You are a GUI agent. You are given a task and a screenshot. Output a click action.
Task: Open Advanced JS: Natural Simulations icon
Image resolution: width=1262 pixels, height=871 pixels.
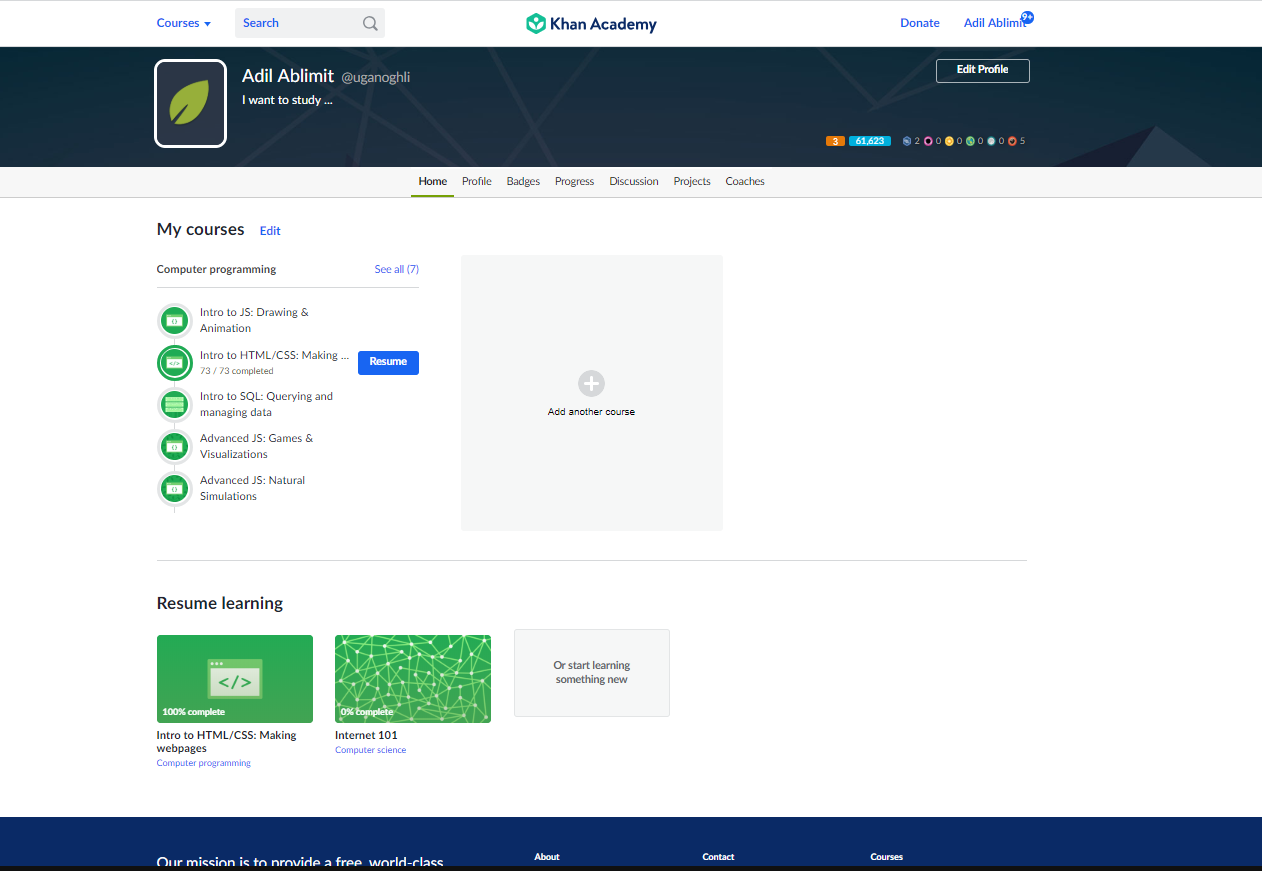(175, 489)
